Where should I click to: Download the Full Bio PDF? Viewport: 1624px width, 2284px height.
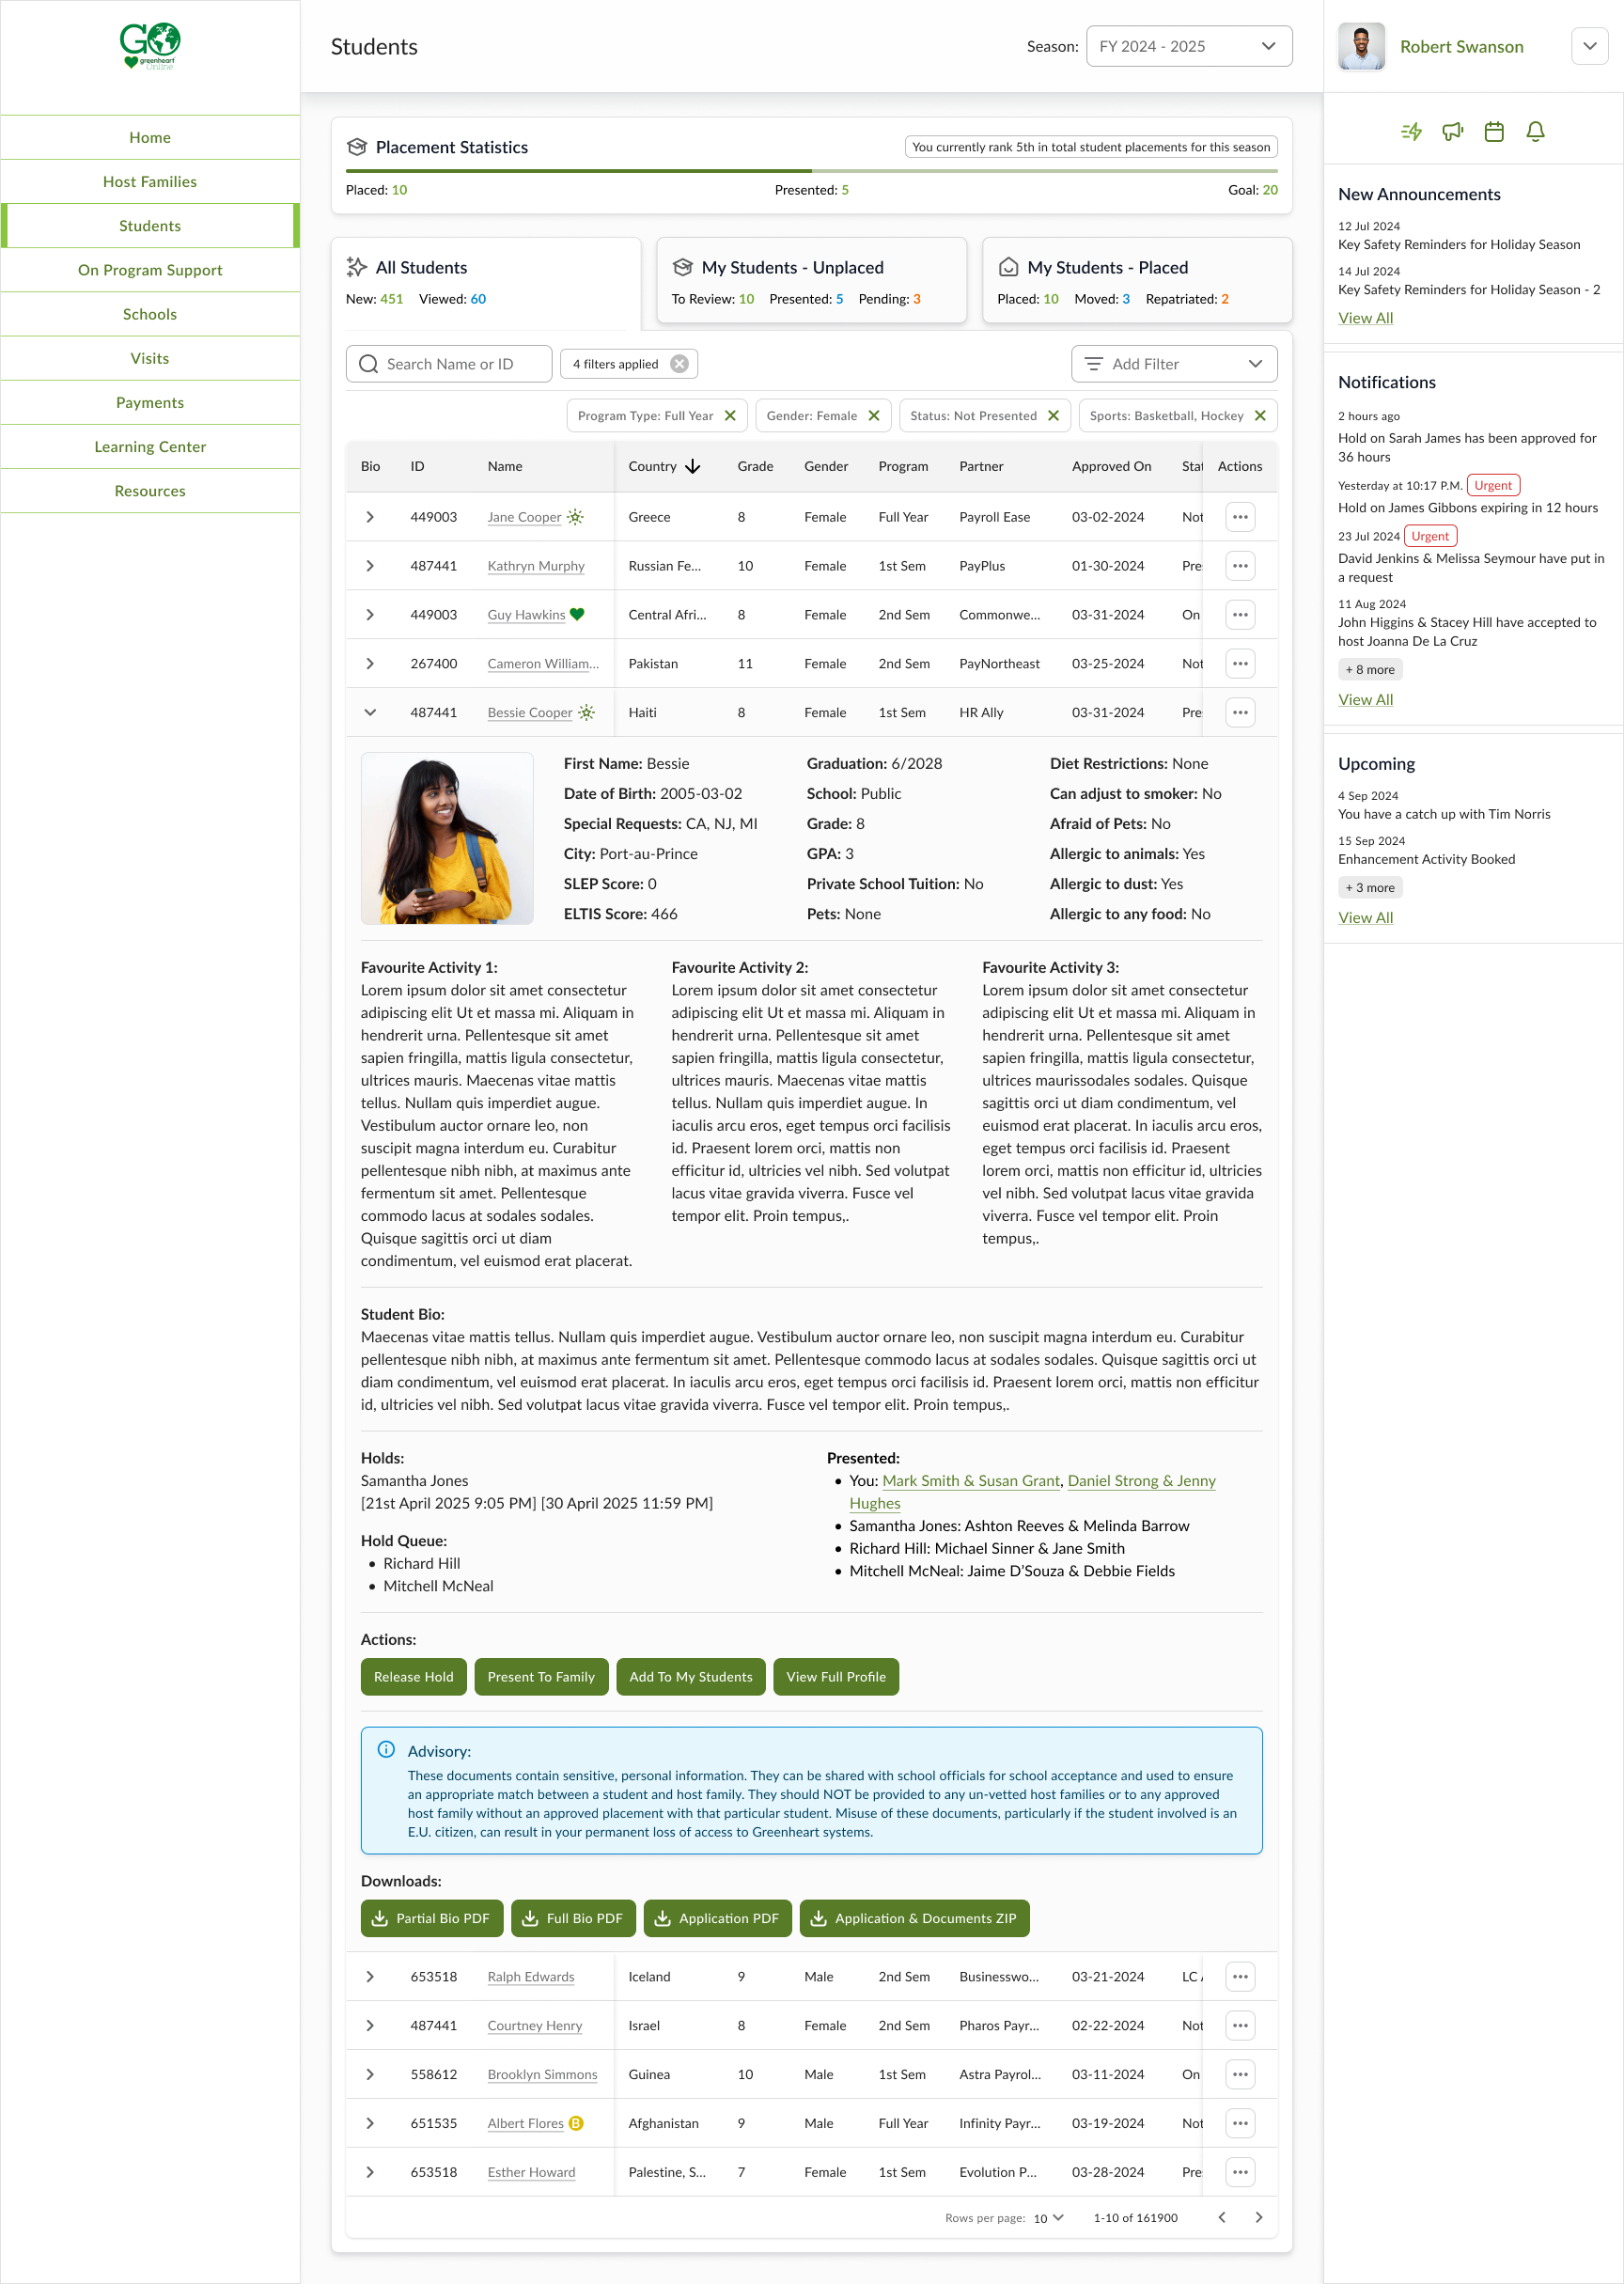point(573,1918)
